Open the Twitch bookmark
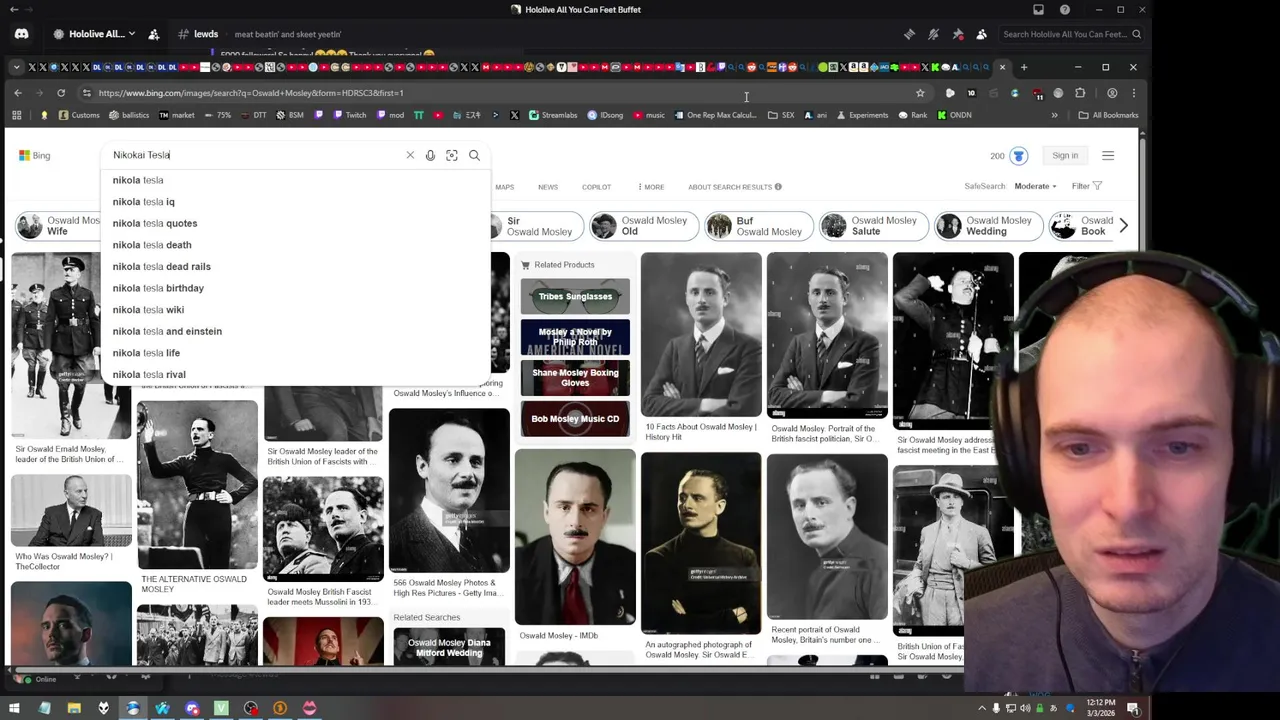Screen dimensions: 1280x720 349,115
